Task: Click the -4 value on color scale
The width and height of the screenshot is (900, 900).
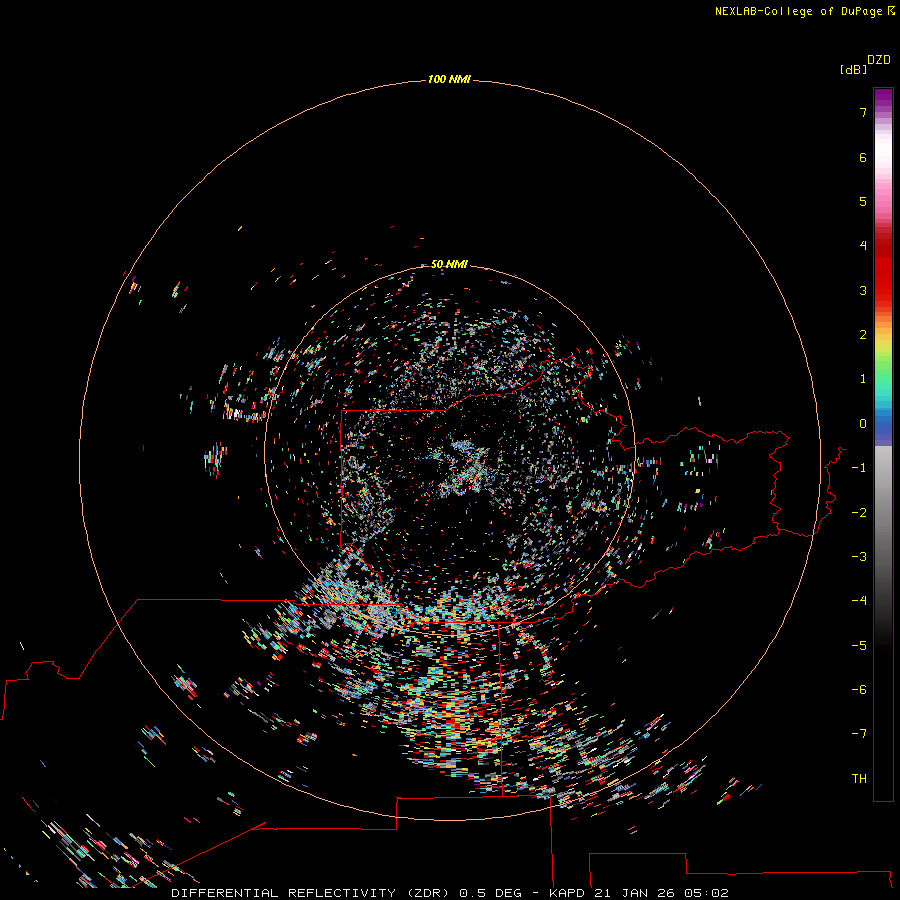Action: (x=859, y=601)
